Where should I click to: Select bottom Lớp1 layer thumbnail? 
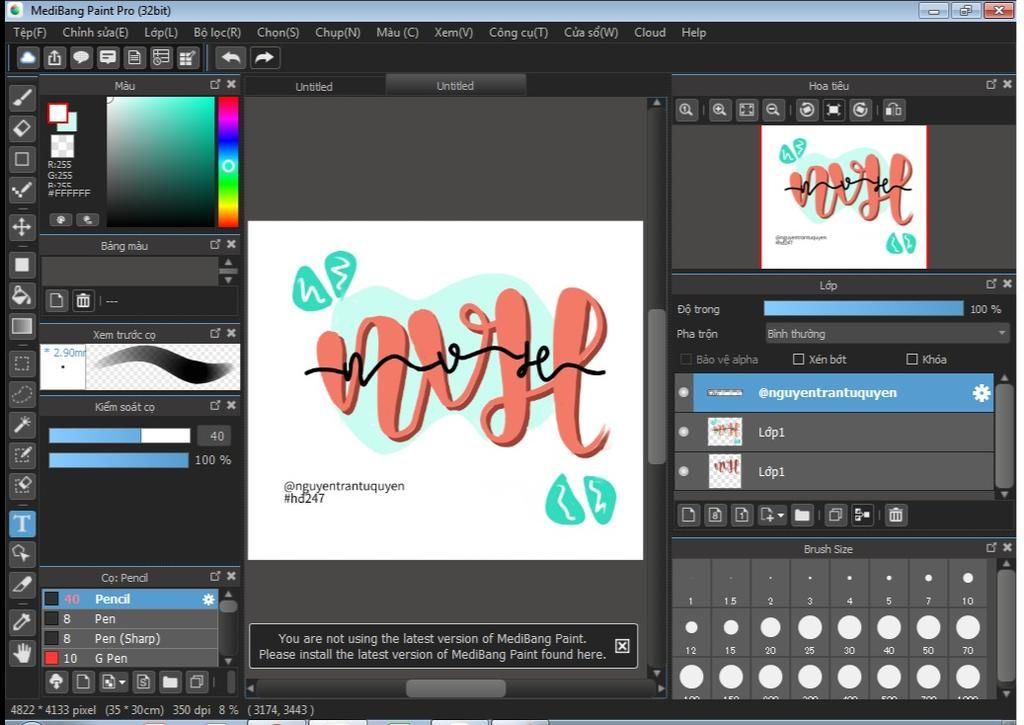click(725, 472)
